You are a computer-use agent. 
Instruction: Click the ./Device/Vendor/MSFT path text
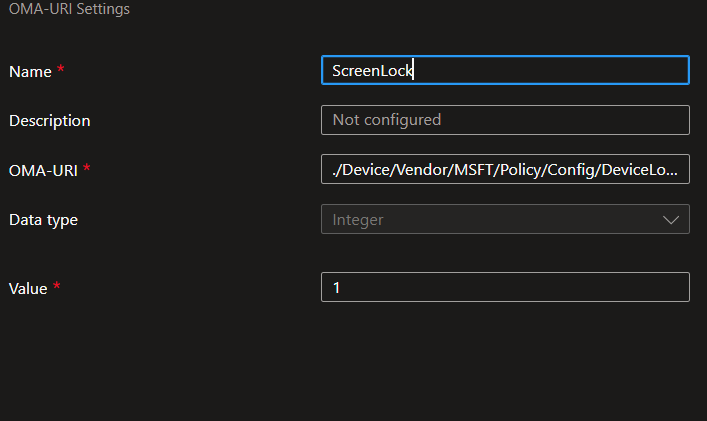click(505, 169)
